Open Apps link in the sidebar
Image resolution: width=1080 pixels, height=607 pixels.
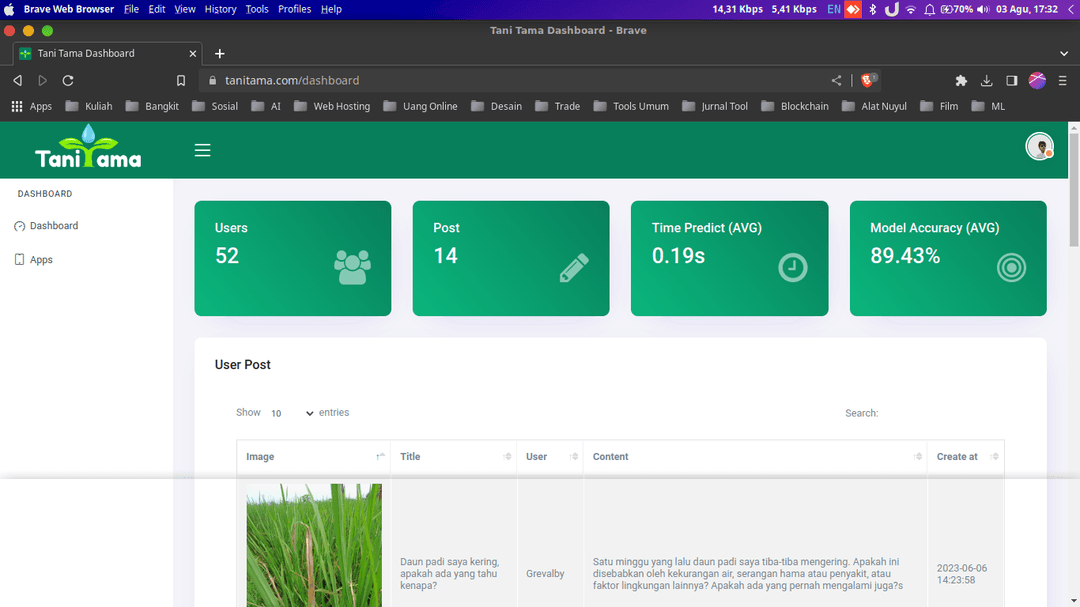(41, 260)
